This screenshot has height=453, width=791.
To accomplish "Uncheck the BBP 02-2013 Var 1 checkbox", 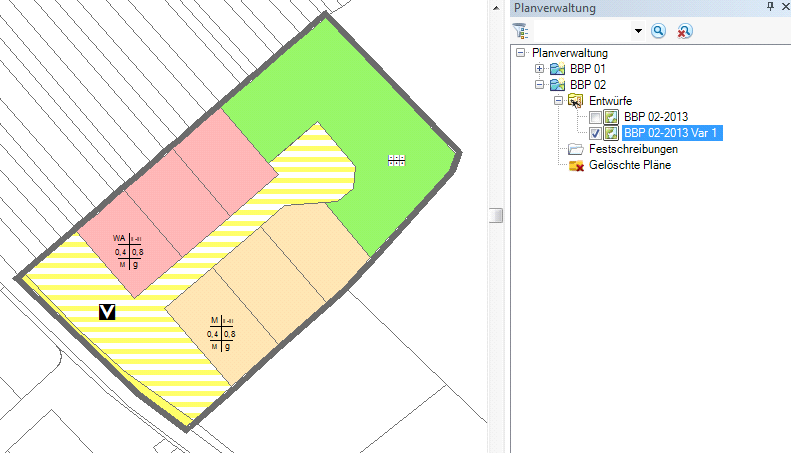I will pyautogui.click(x=595, y=133).
